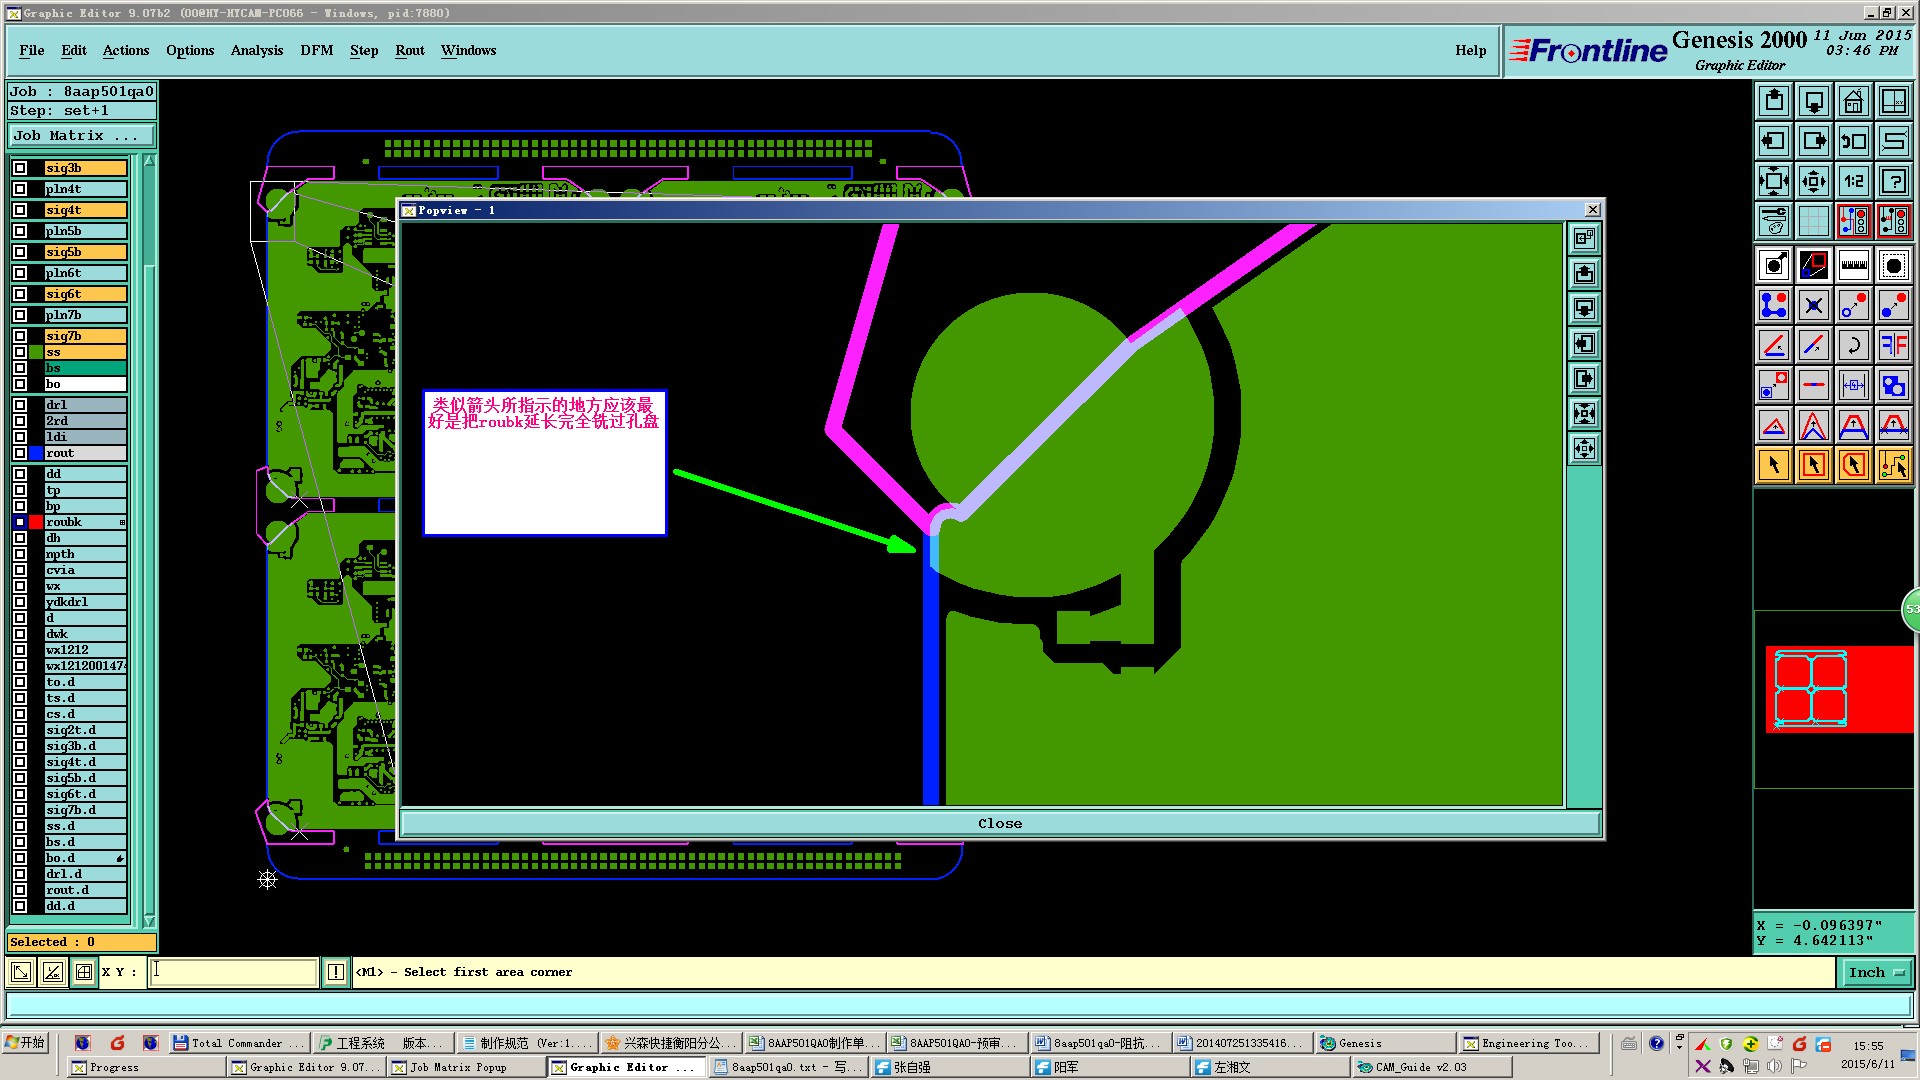Select the measure ruler tool
The image size is (1920, 1080).
(1853, 265)
